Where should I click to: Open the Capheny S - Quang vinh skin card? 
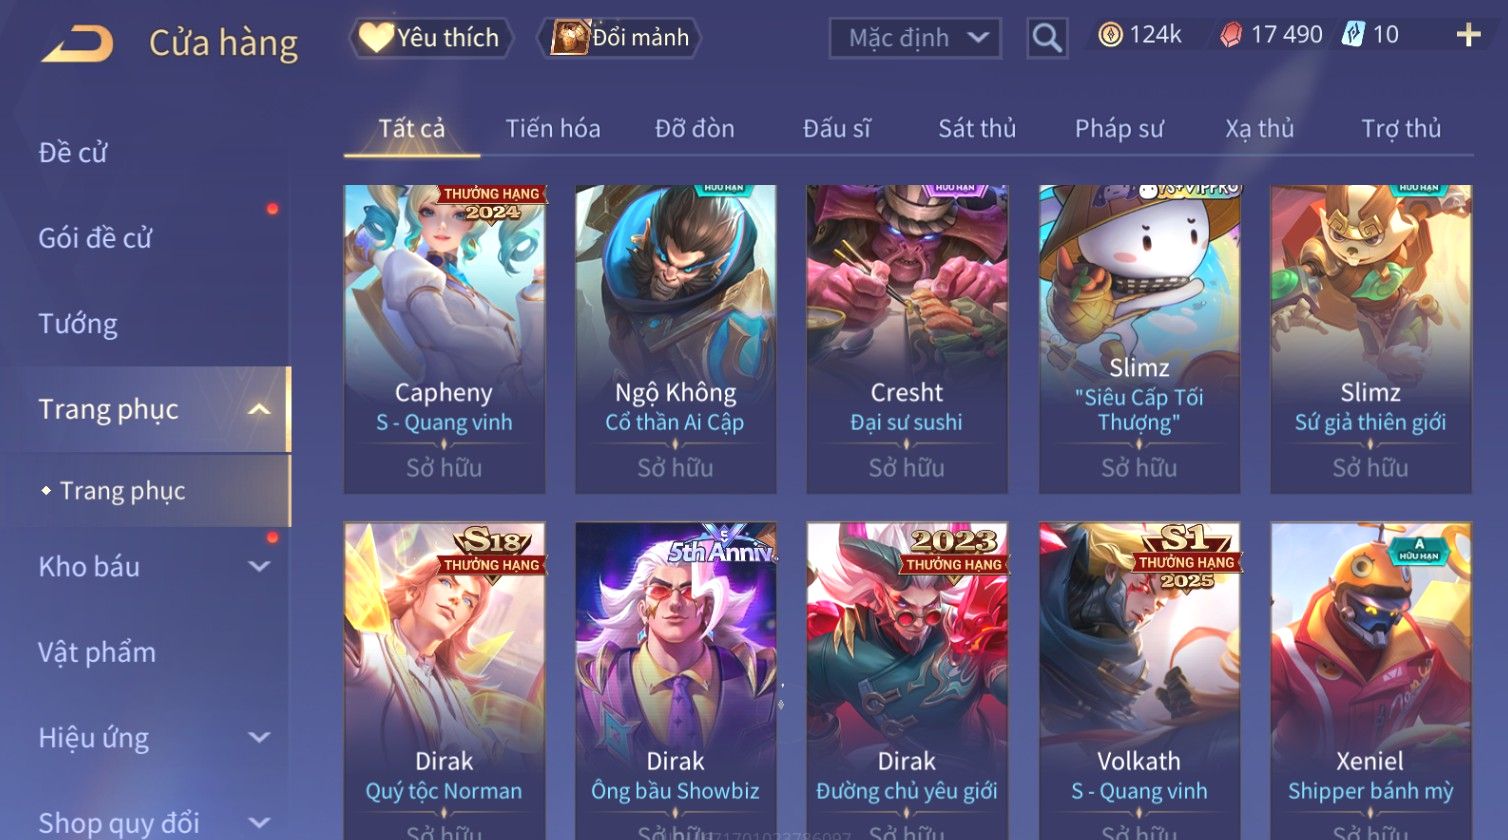pos(444,339)
